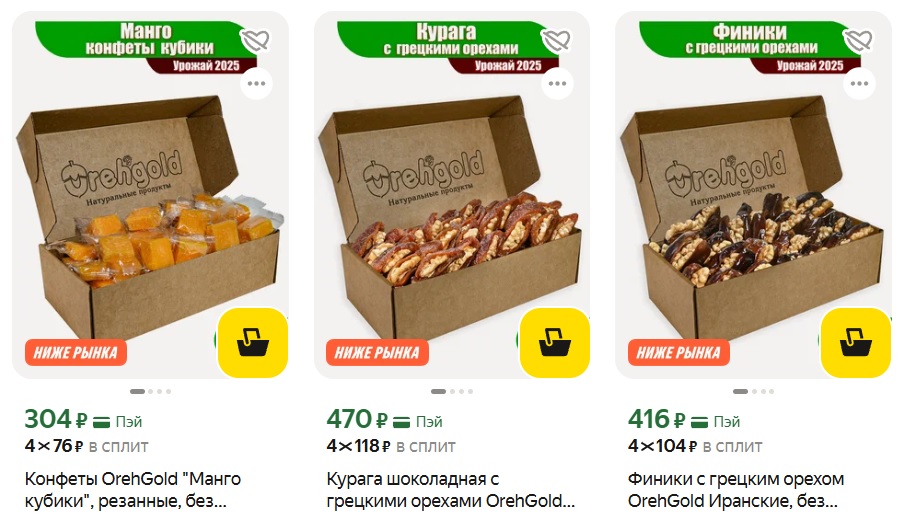This screenshot has height=514, width=902.
Task: Open Курага шоколадная с грецкими орехами title
Action: pos(450,490)
